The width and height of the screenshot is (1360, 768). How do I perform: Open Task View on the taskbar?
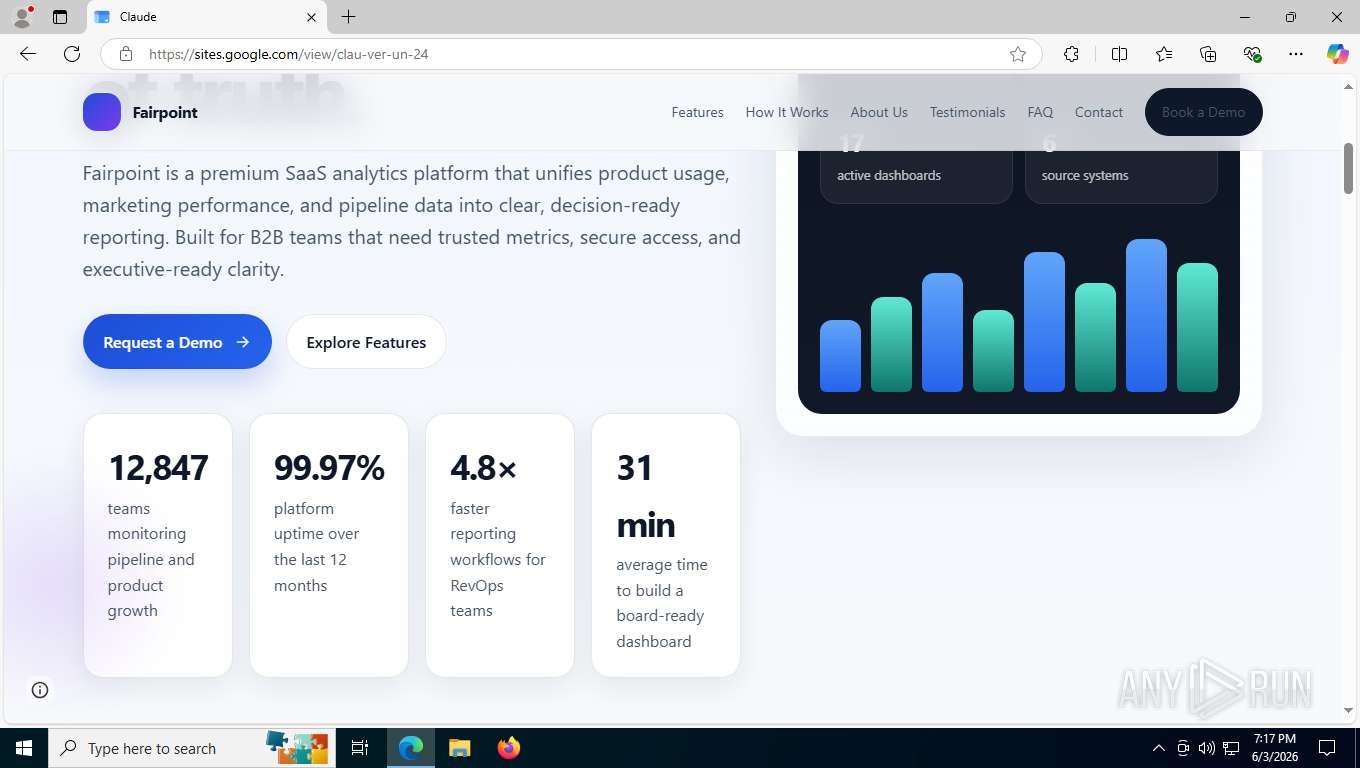[360, 748]
